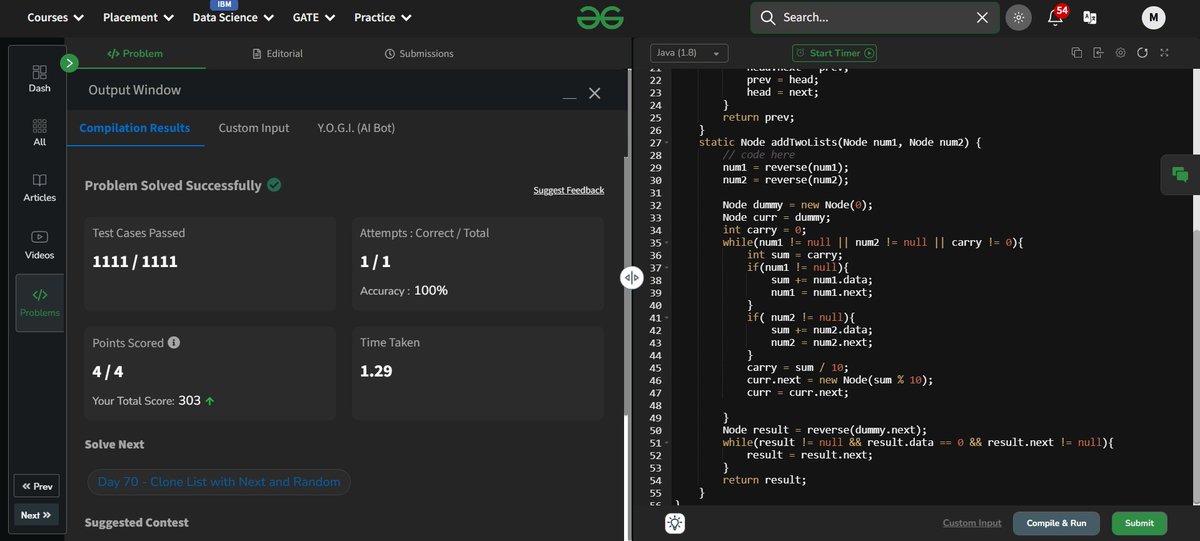1200x541 pixels.
Task: Open the Data Science dropdown
Action: pyautogui.click(x=232, y=17)
